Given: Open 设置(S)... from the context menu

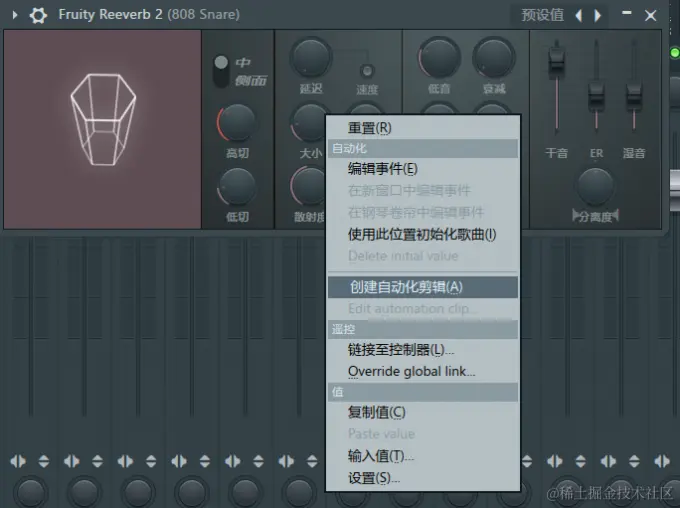Looking at the screenshot, I should tap(423, 478).
